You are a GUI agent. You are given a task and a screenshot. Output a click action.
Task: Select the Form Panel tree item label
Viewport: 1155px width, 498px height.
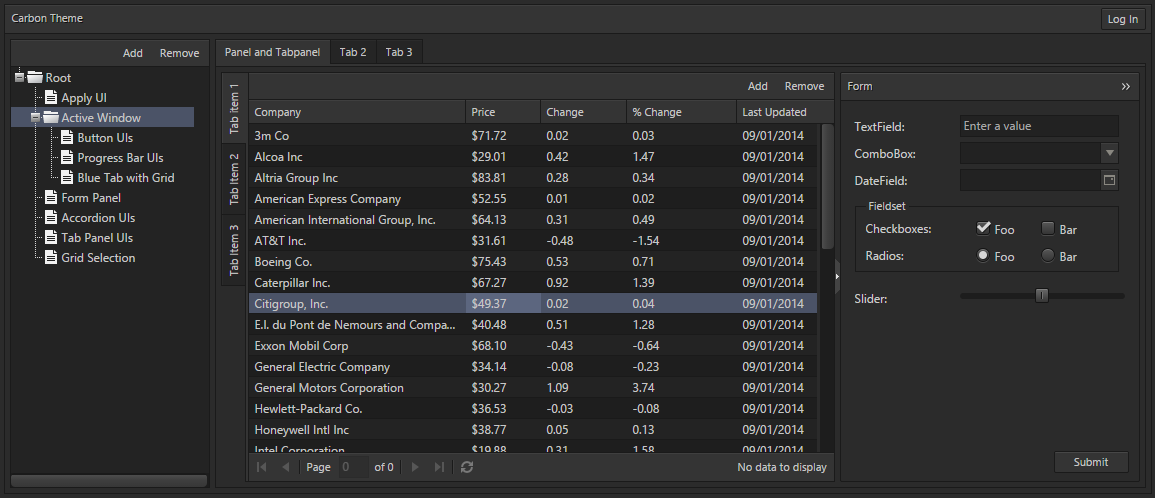91,197
